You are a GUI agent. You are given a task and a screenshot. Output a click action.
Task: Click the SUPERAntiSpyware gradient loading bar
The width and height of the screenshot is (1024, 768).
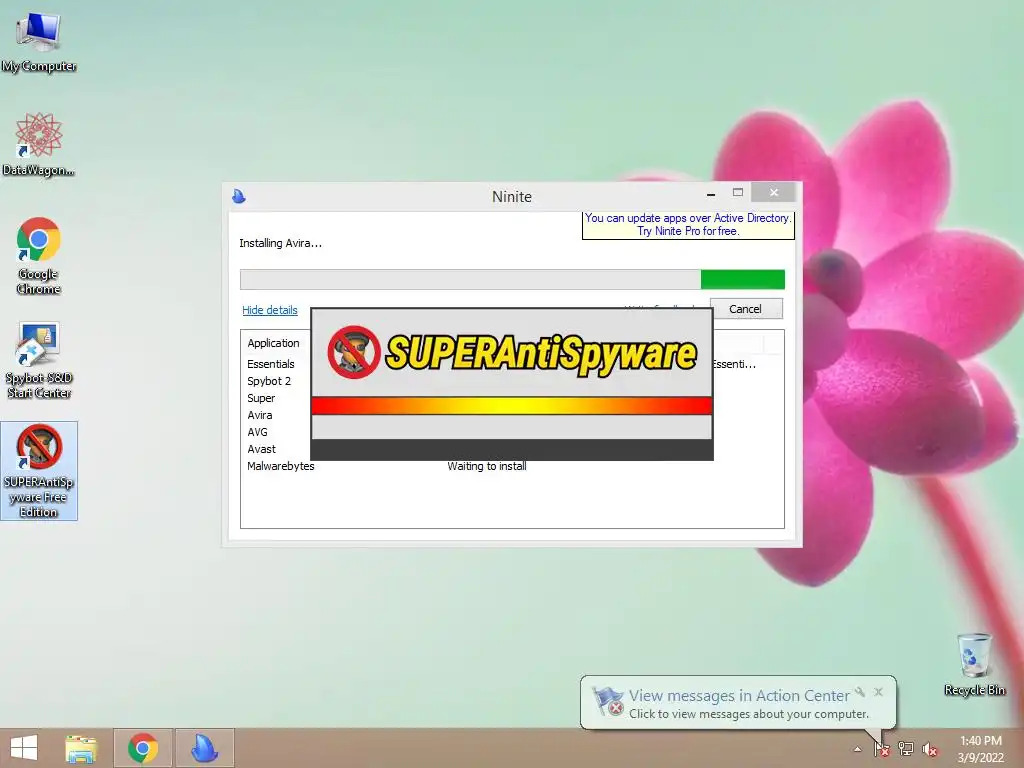point(512,406)
